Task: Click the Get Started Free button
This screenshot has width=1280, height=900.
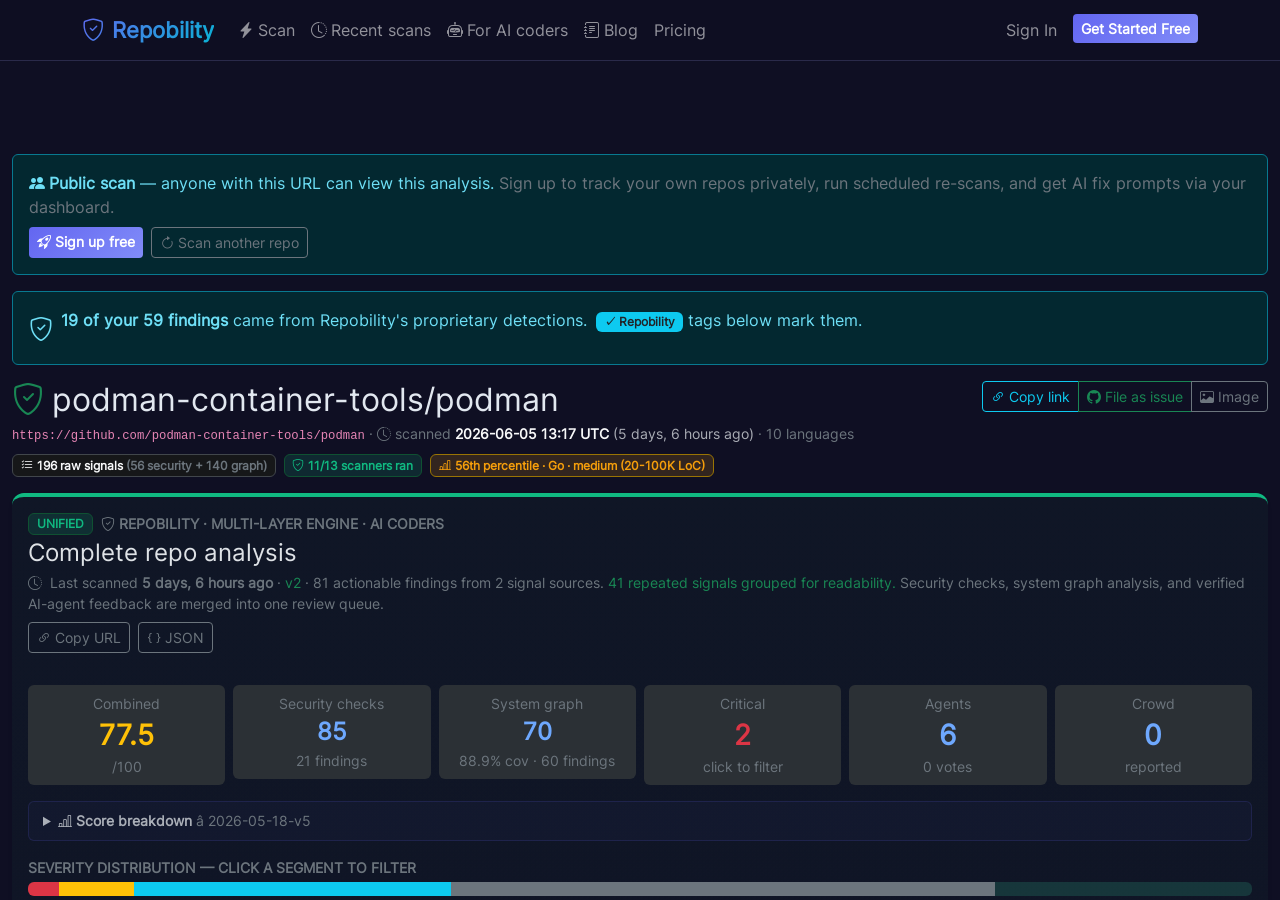Action: [x=1135, y=29]
